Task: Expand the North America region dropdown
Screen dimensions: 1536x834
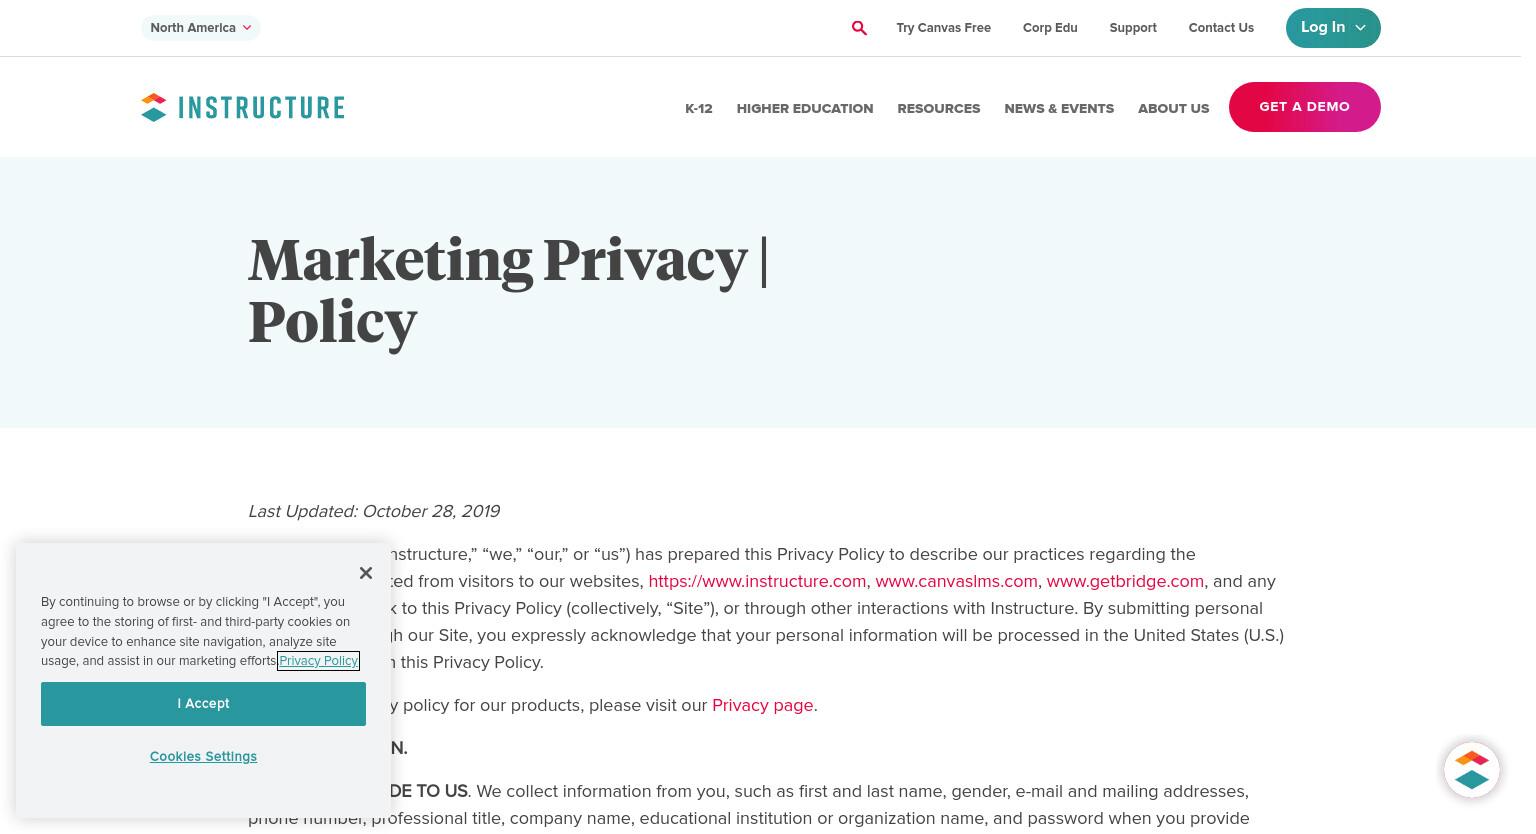Action: (x=201, y=28)
